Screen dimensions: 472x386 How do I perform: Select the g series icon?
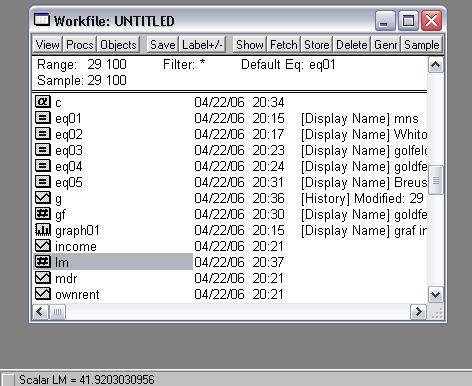[x=43, y=197]
